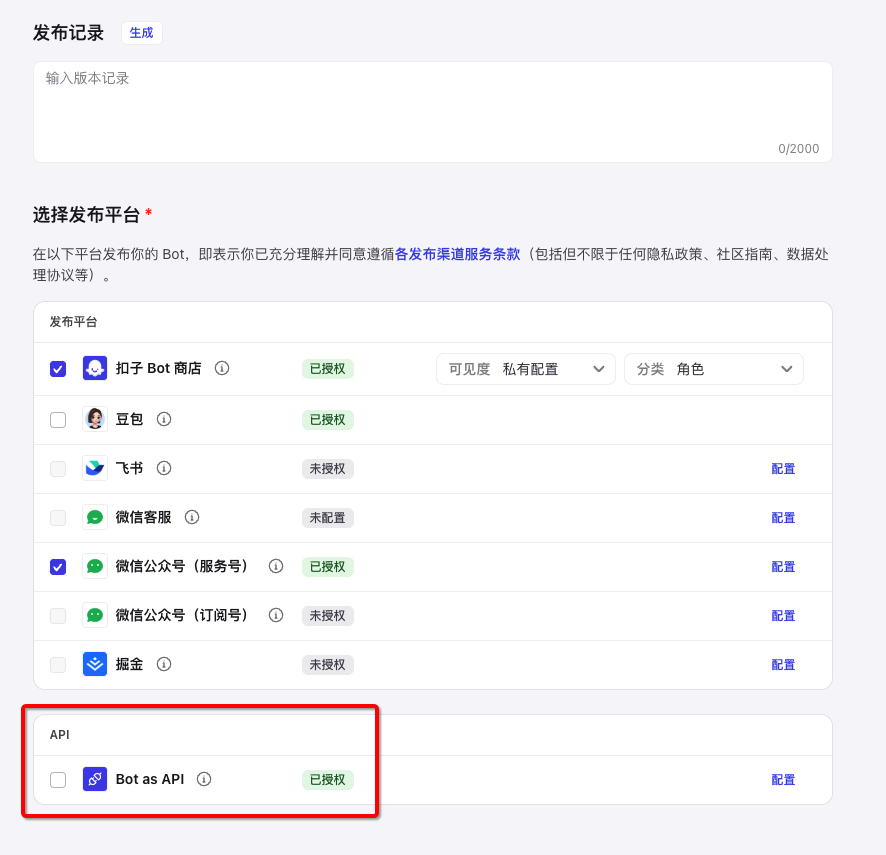Screen dimensions: 886x855
Task: Click the 未授权 badge for 掘金
Action: [x=328, y=665]
